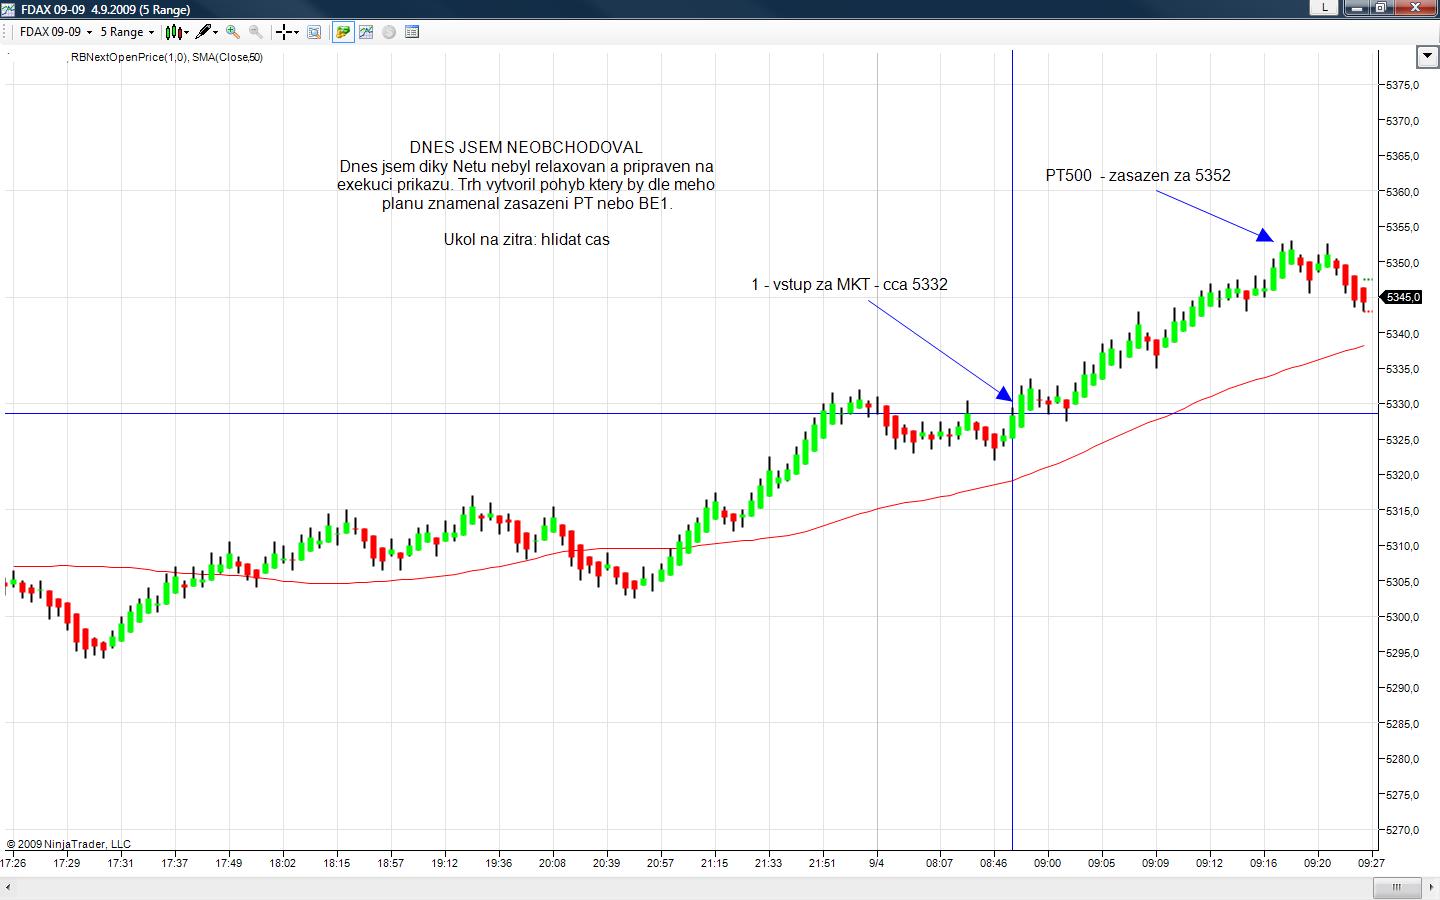Click the zoom in magnifier

point(233,32)
